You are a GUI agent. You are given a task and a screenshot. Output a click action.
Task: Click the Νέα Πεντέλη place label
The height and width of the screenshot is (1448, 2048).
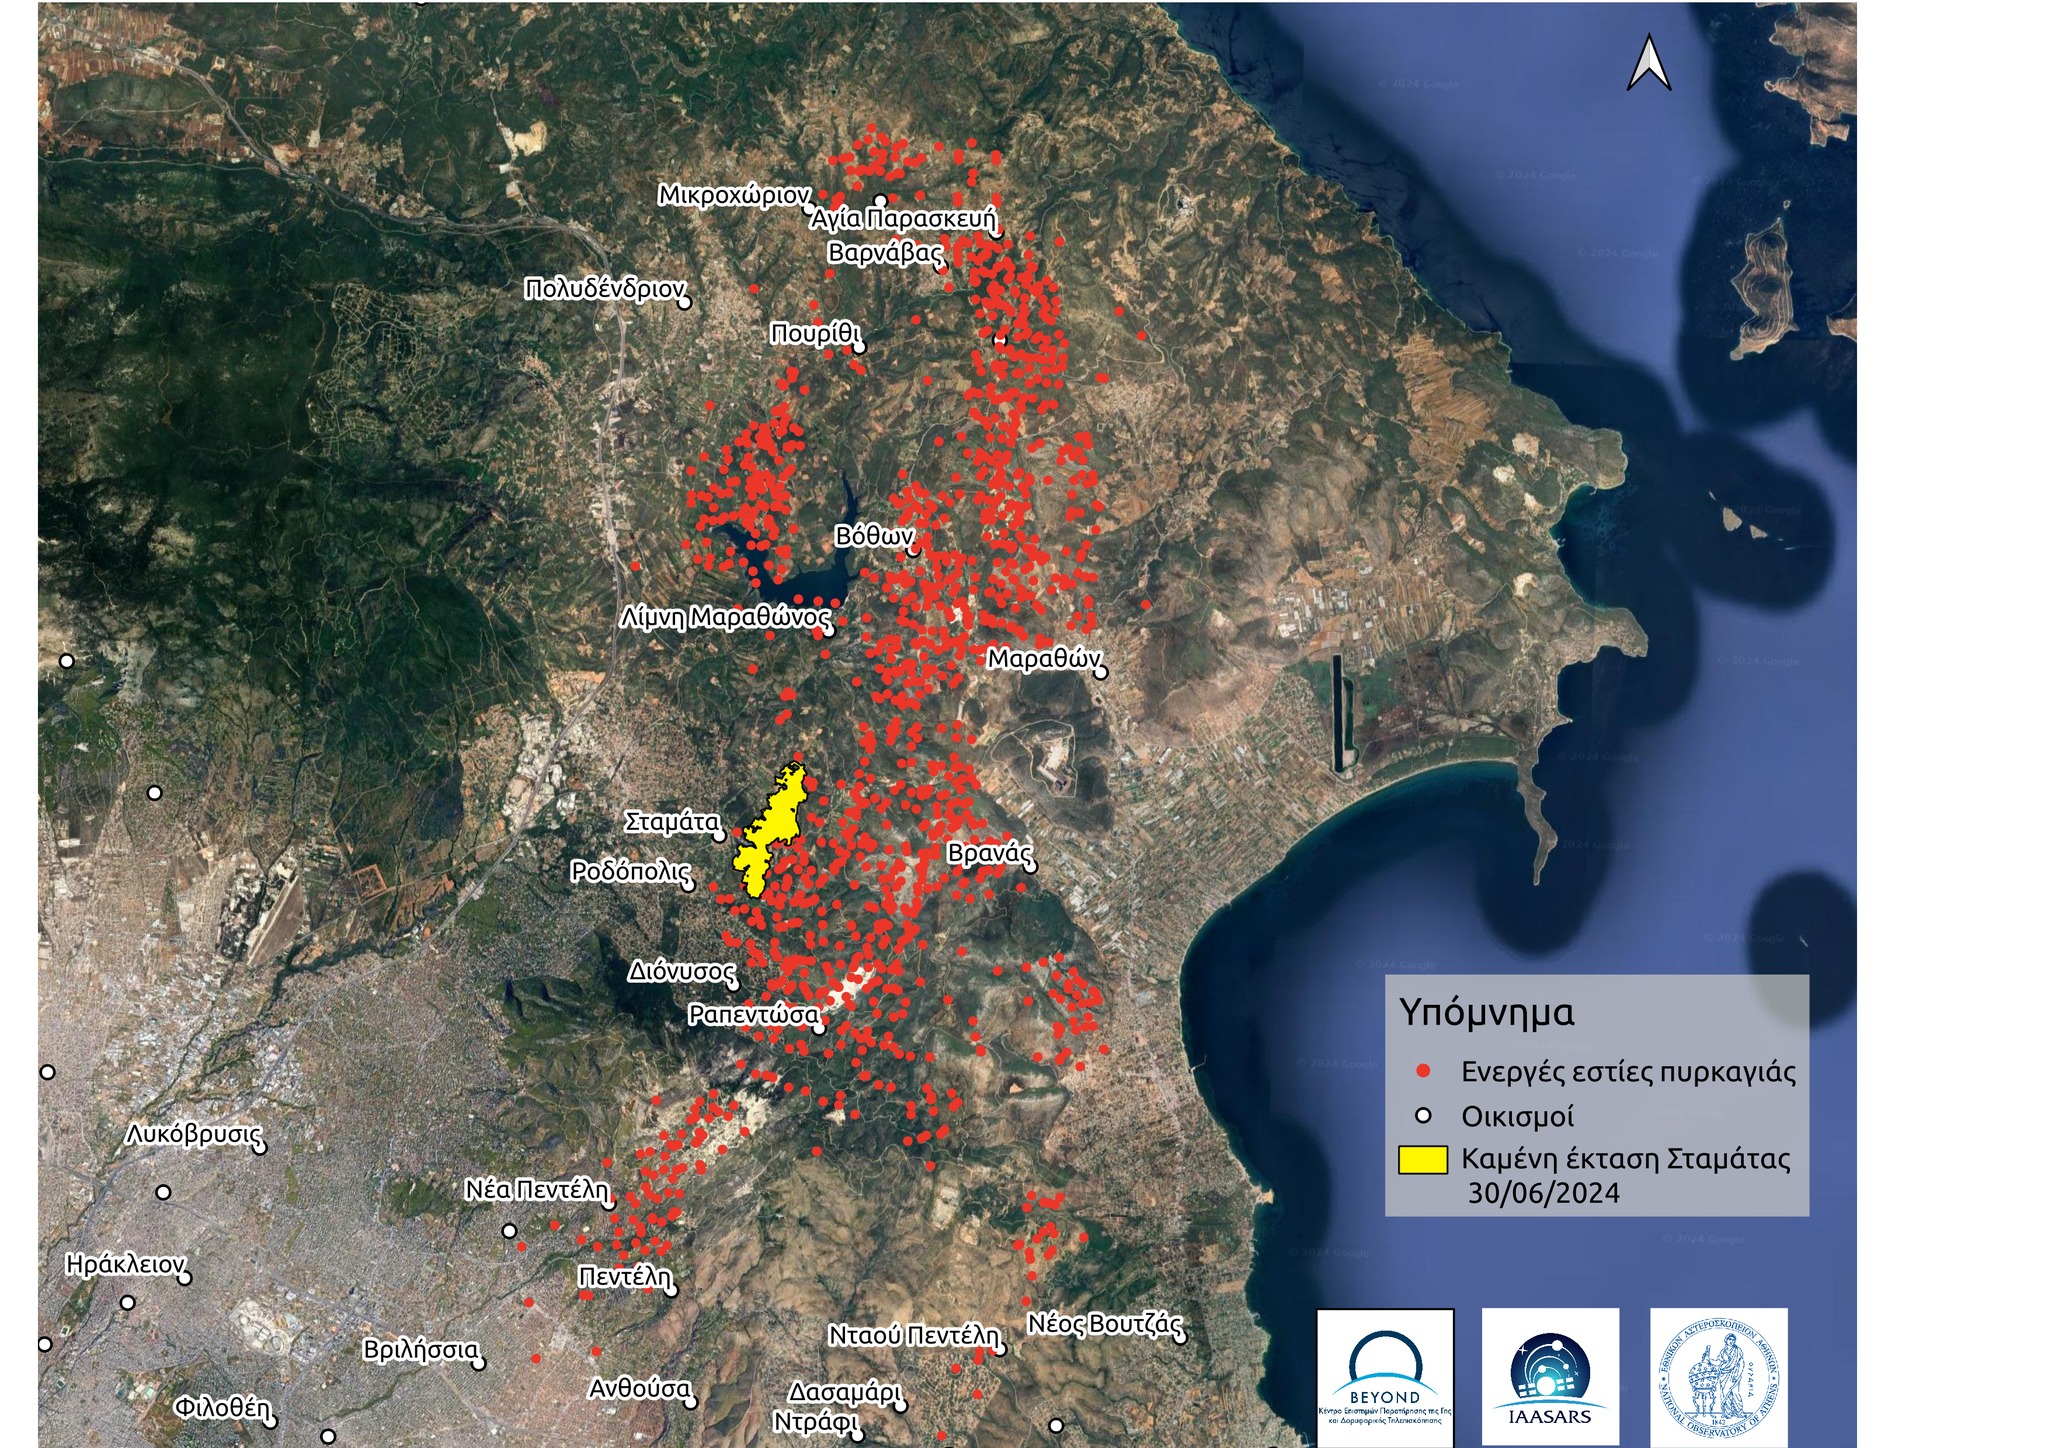(x=537, y=1190)
